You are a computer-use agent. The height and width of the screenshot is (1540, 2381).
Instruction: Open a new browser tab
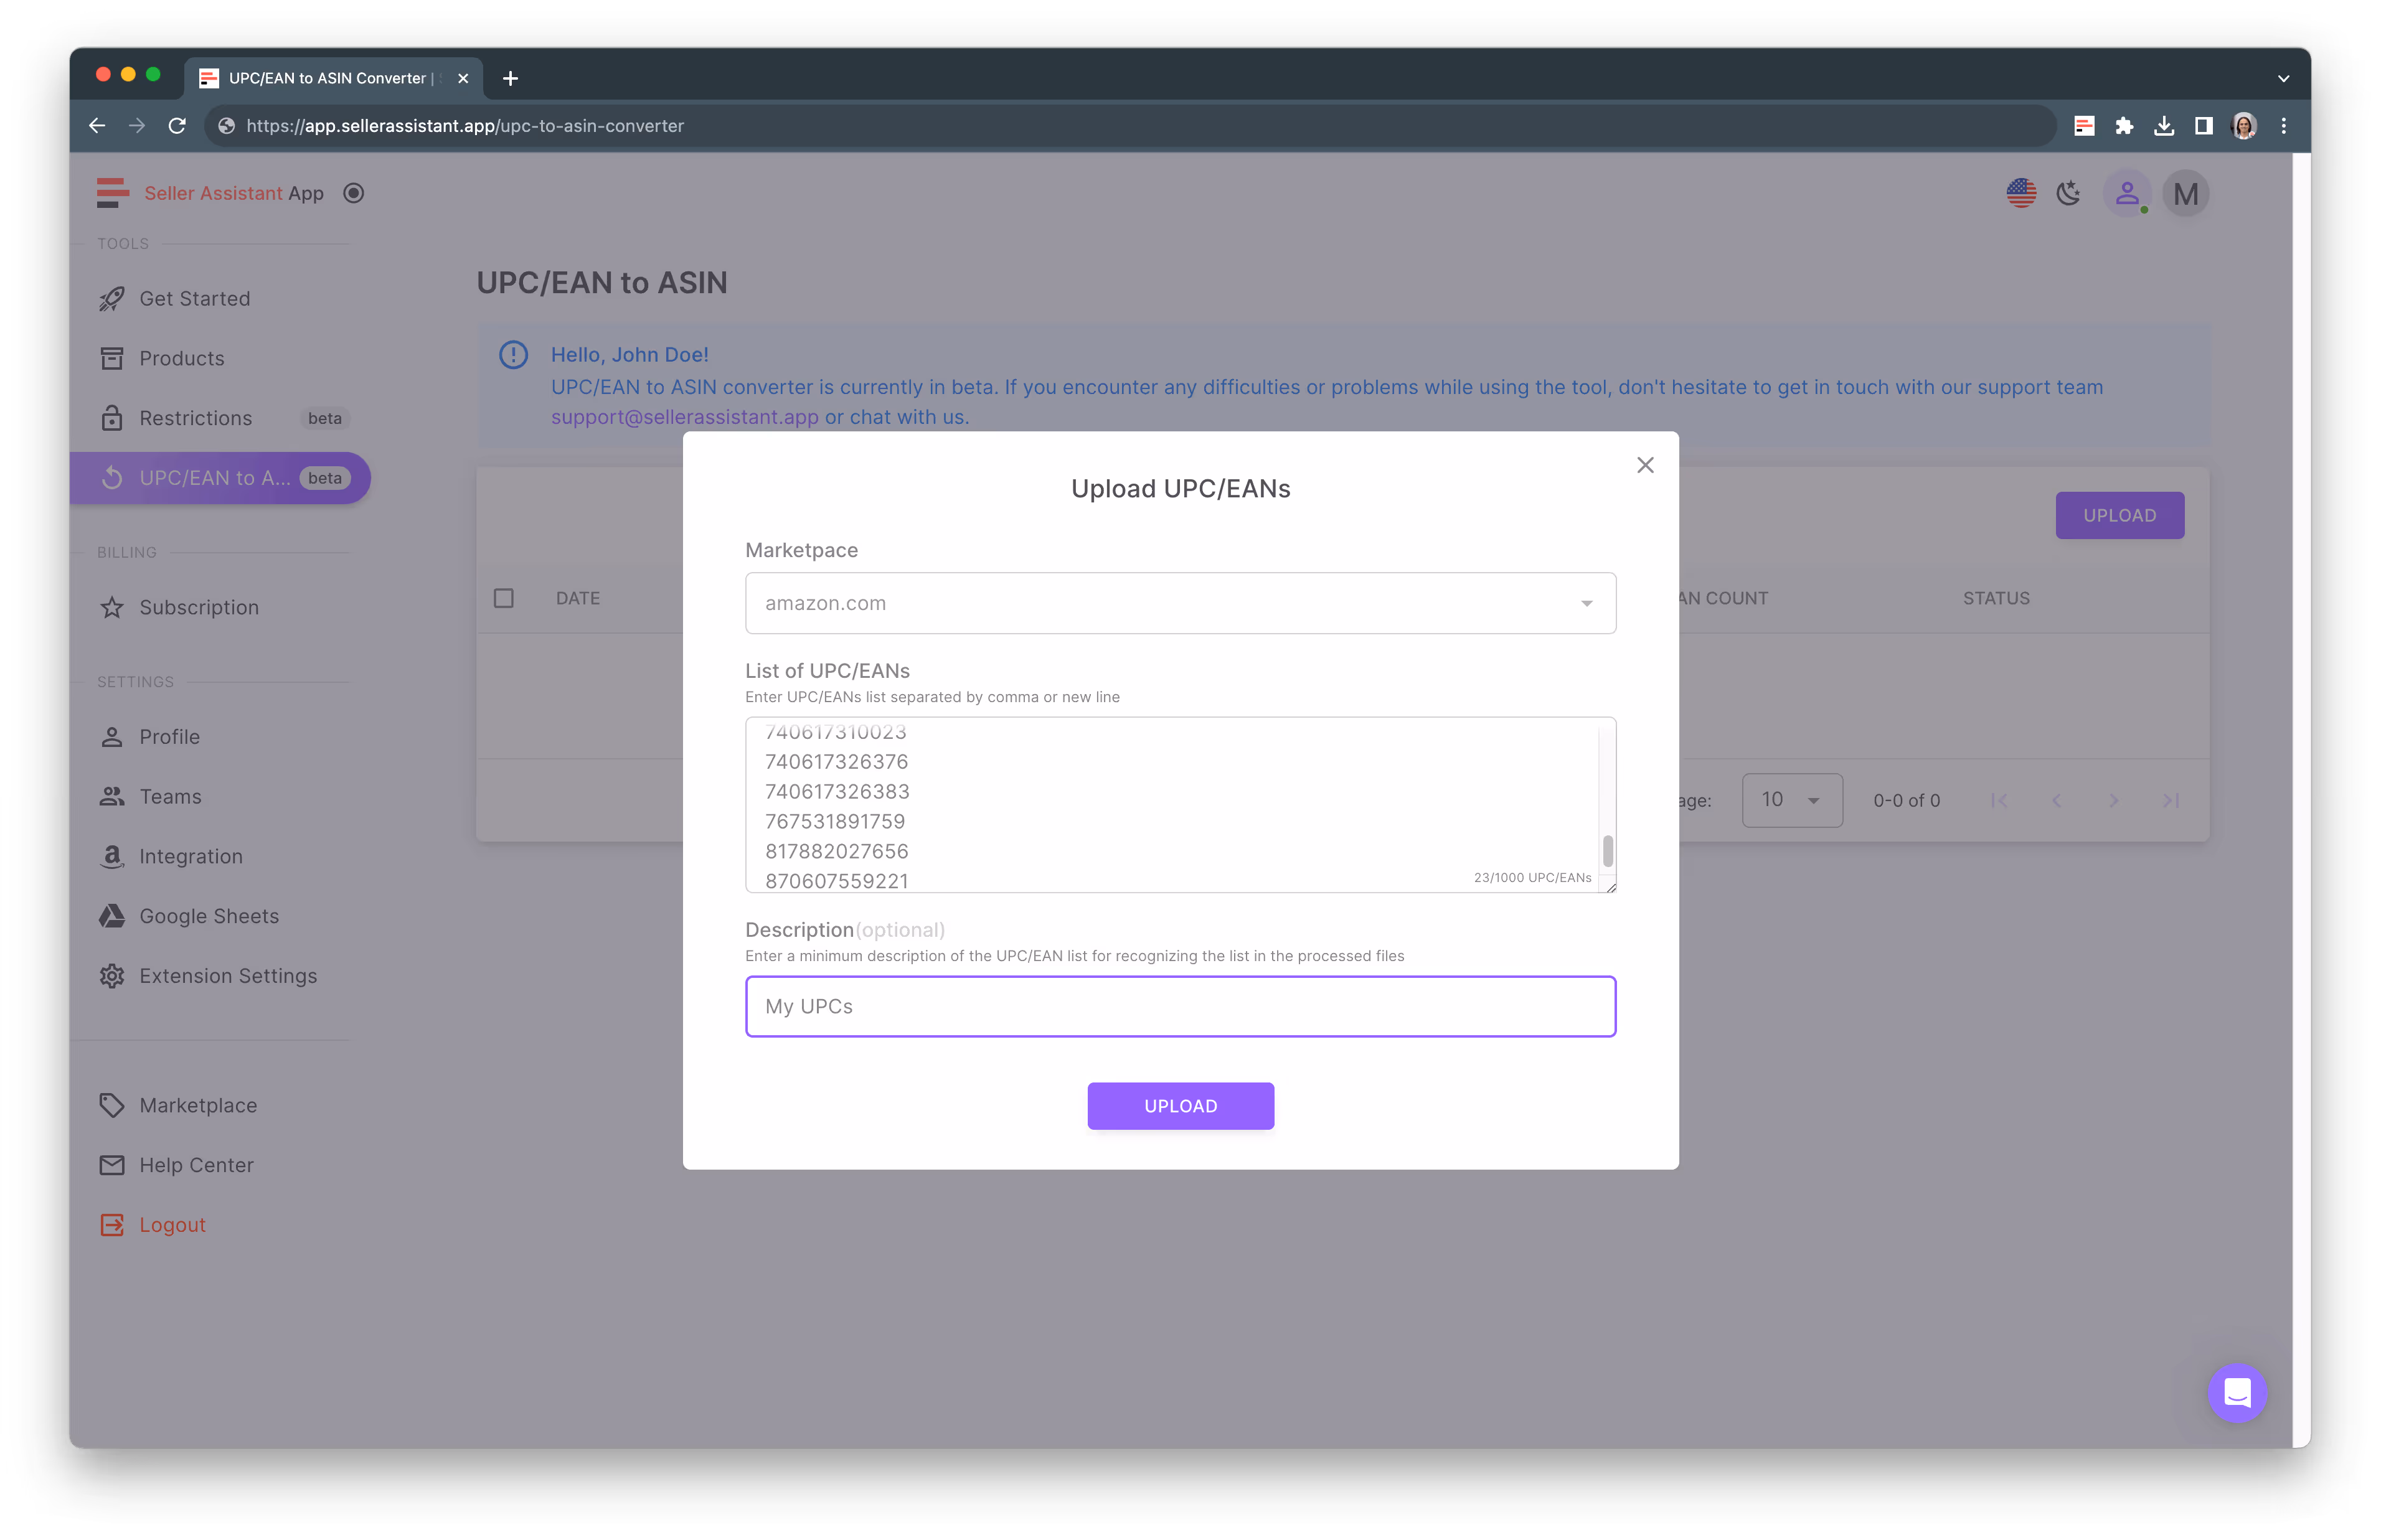tap(510, 78)
